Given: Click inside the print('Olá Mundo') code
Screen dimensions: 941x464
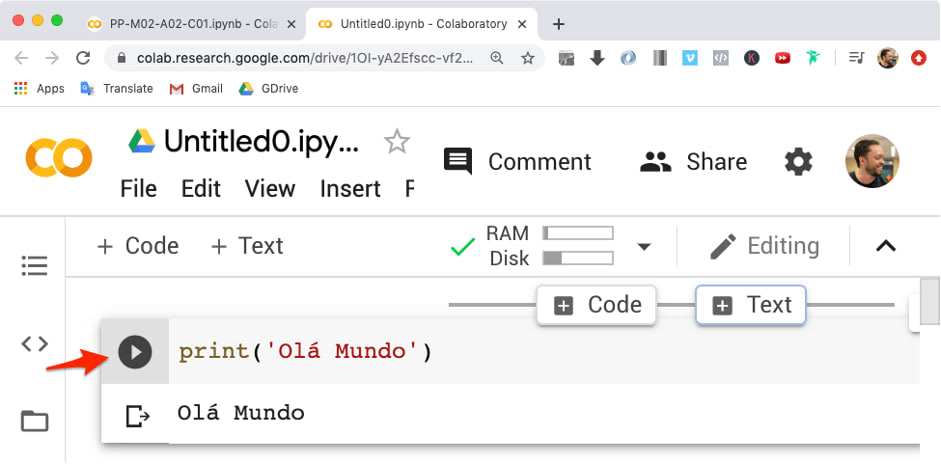Looking at the screenshot, I should [305, 352].
